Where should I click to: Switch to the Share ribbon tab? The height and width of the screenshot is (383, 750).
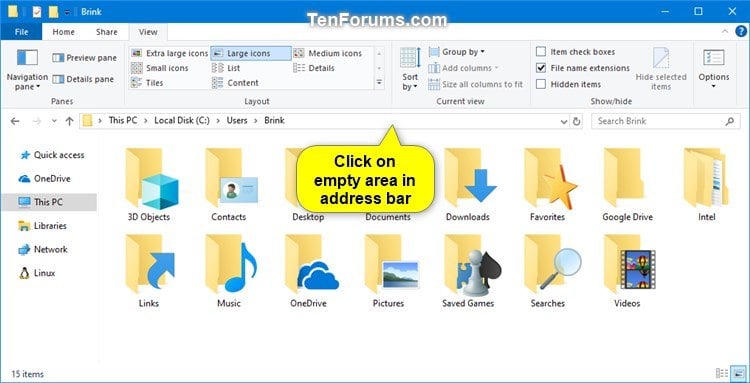click(x=106, y=32)
